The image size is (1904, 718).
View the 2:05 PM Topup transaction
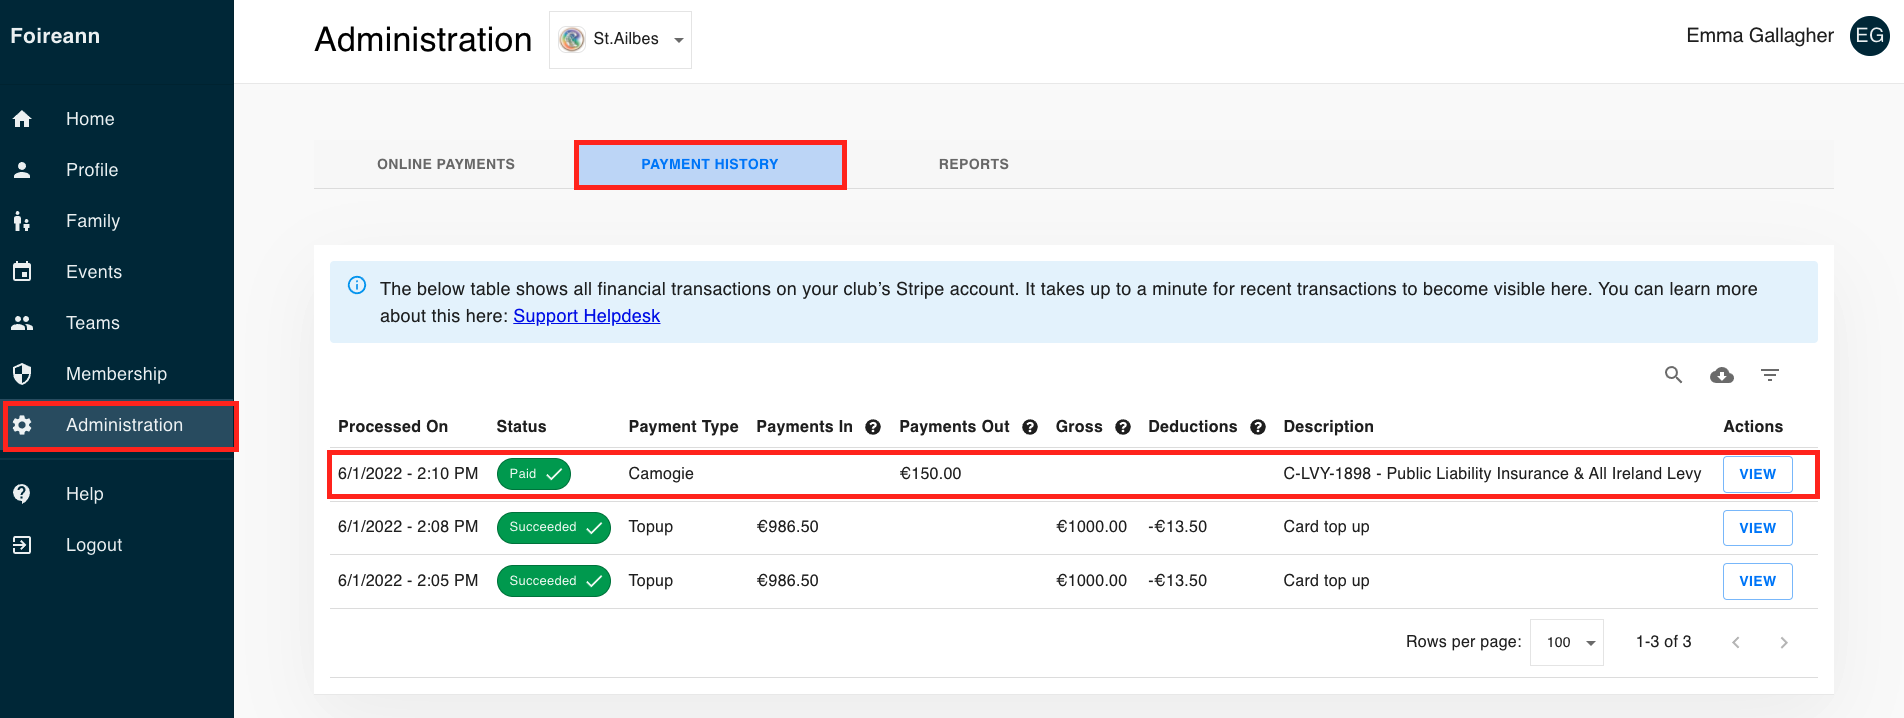(x=1757, y=581)
